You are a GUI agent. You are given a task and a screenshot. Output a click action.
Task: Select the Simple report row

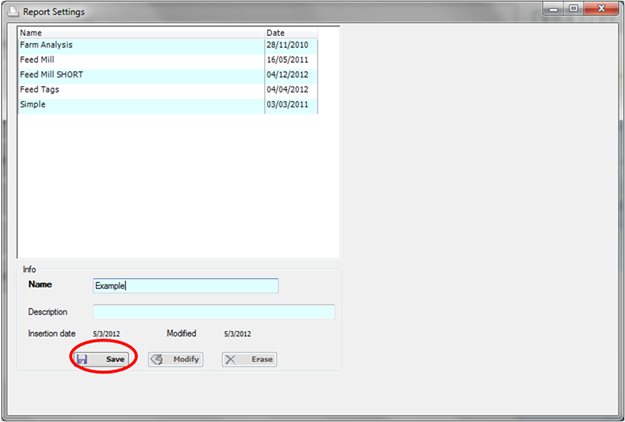(x=168, y=105)
